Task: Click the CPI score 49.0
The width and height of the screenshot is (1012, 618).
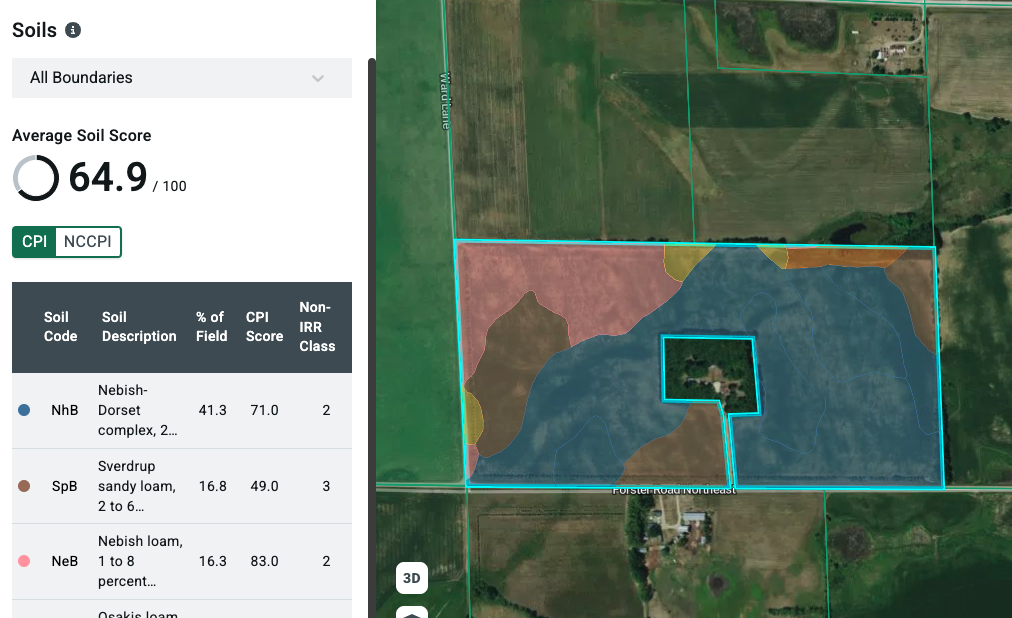Action: click(x=265, y=486)
